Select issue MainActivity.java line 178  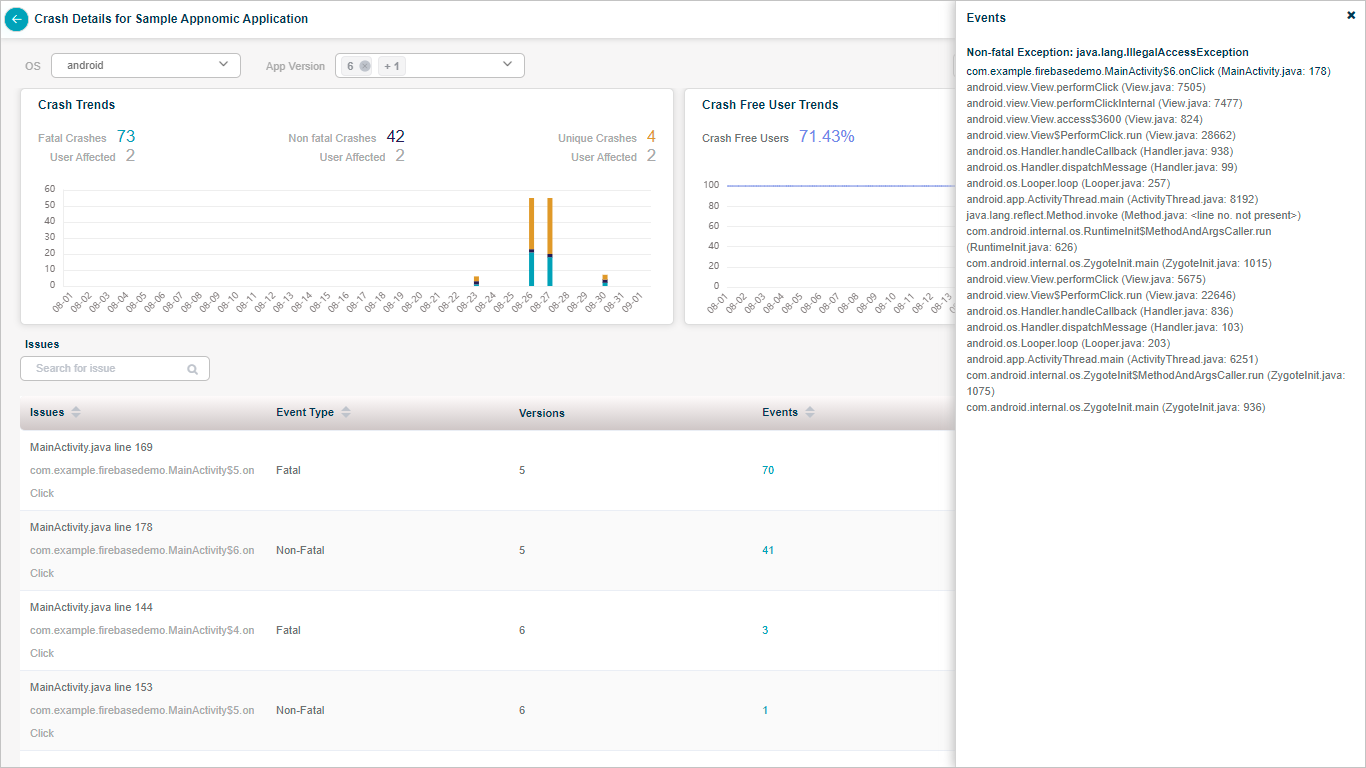pos(91,527)
